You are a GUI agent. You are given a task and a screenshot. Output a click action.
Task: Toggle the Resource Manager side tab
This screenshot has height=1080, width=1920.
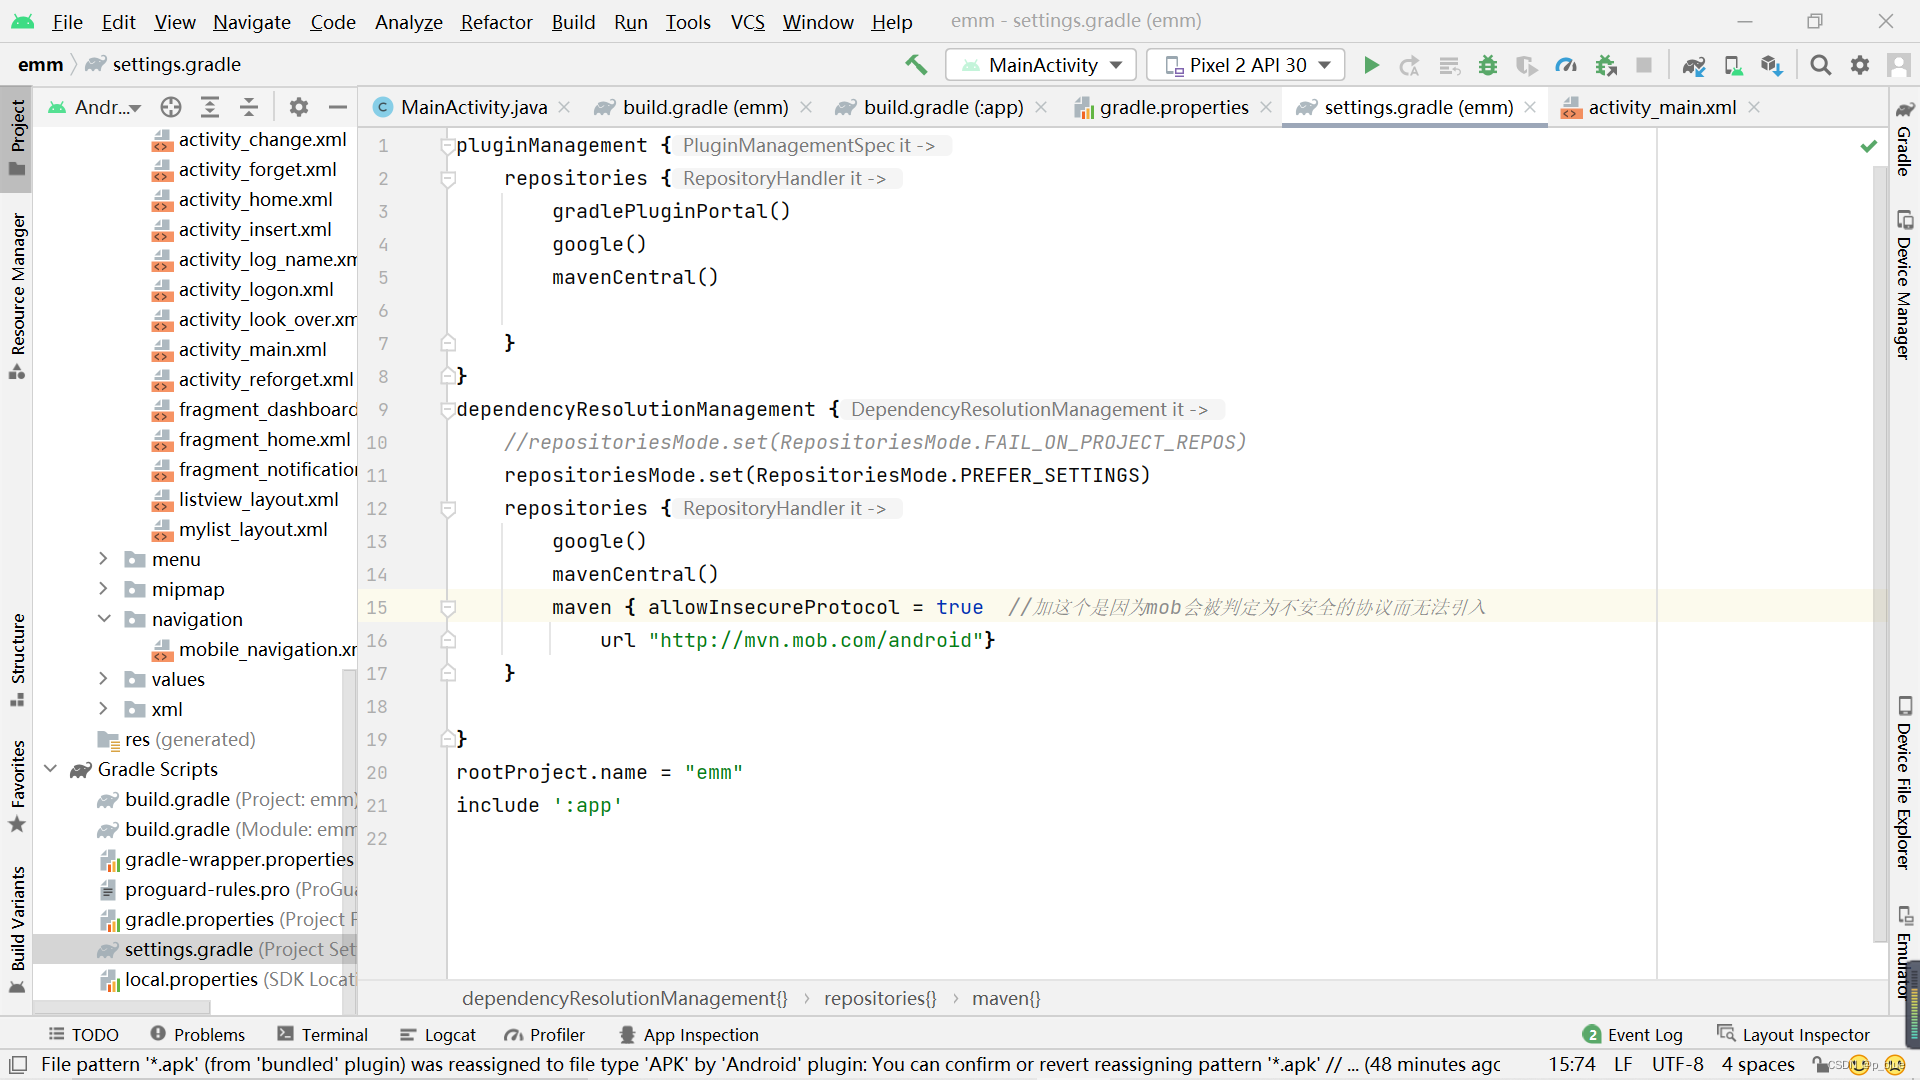pos(17,295)
